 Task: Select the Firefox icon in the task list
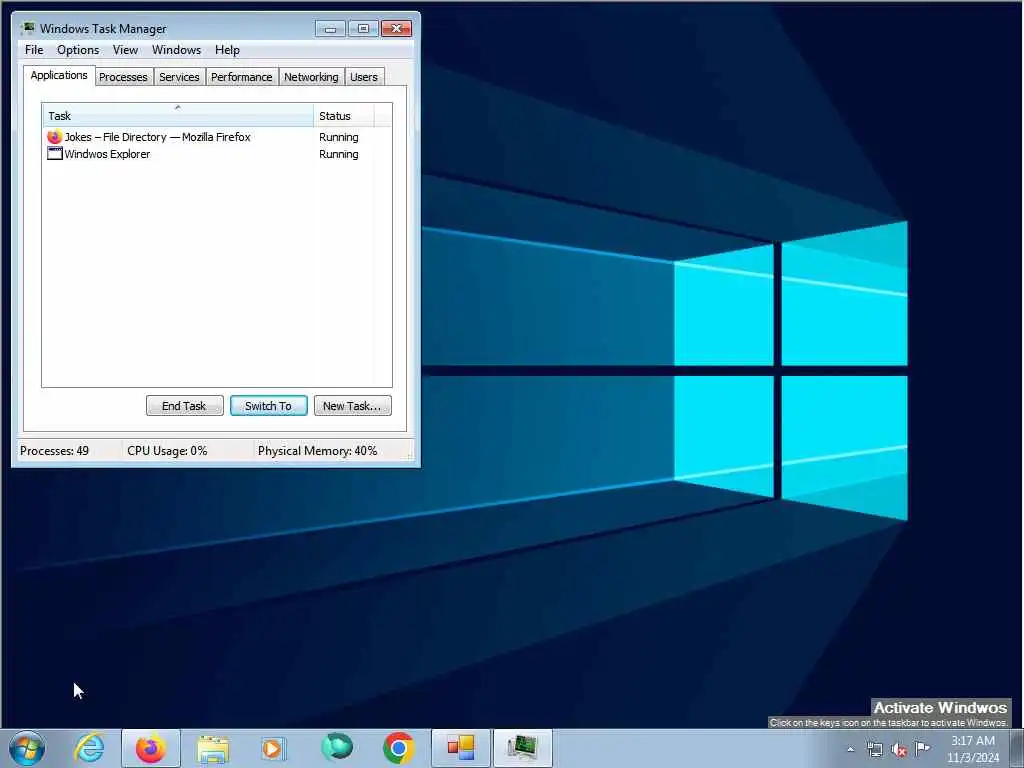[54, 136]
